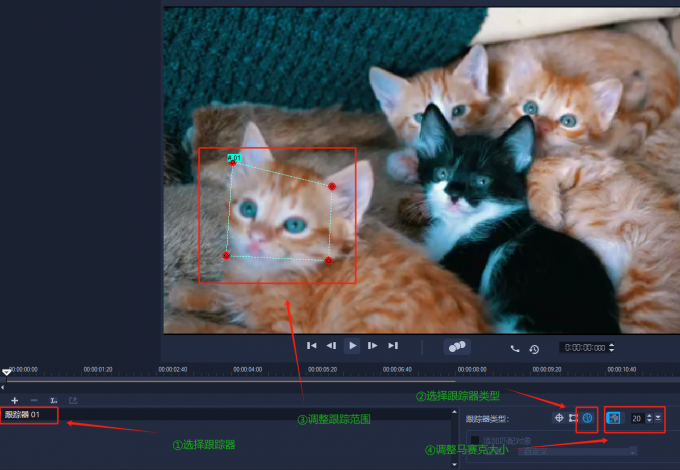This screenshot has width=680, height=470.
Task: Click the rename tracker icon
Action: point(53,401)
